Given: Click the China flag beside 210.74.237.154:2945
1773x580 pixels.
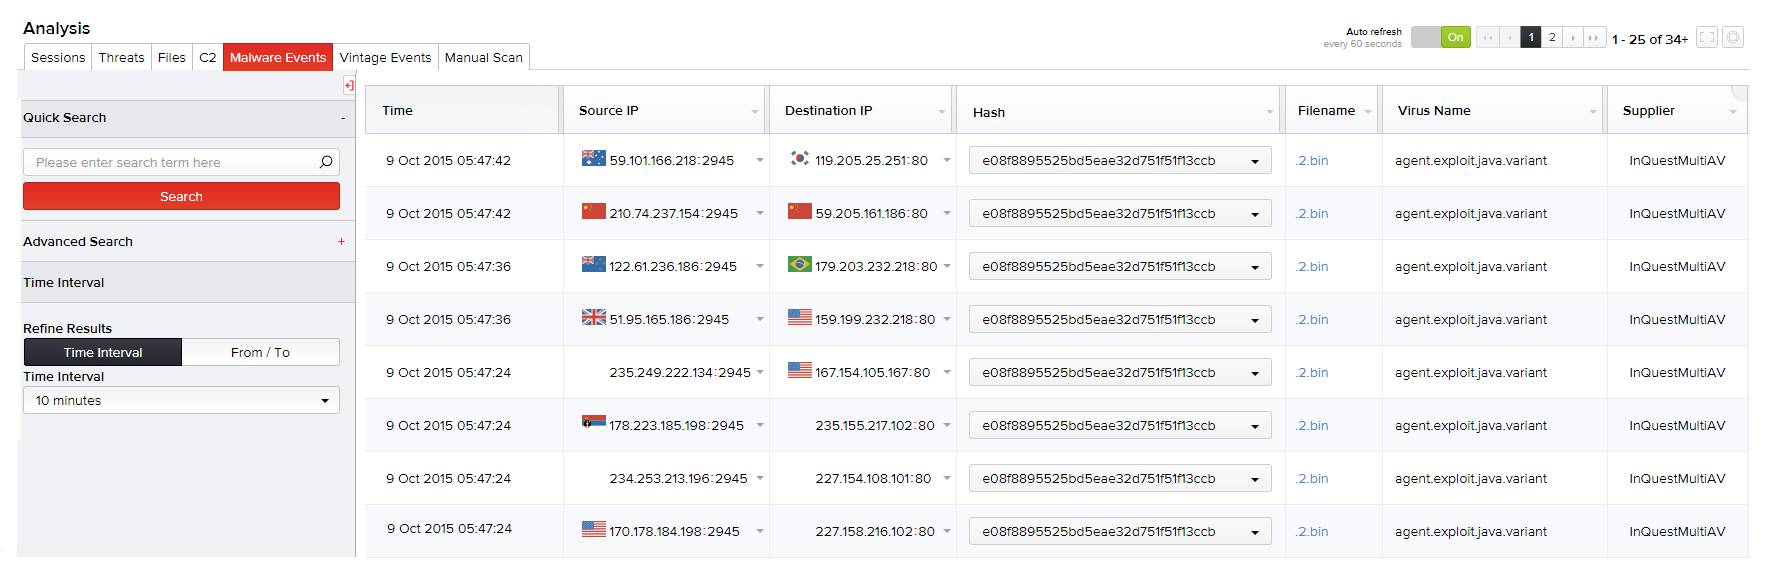Looking at the screenshot, I should [594, 211].
